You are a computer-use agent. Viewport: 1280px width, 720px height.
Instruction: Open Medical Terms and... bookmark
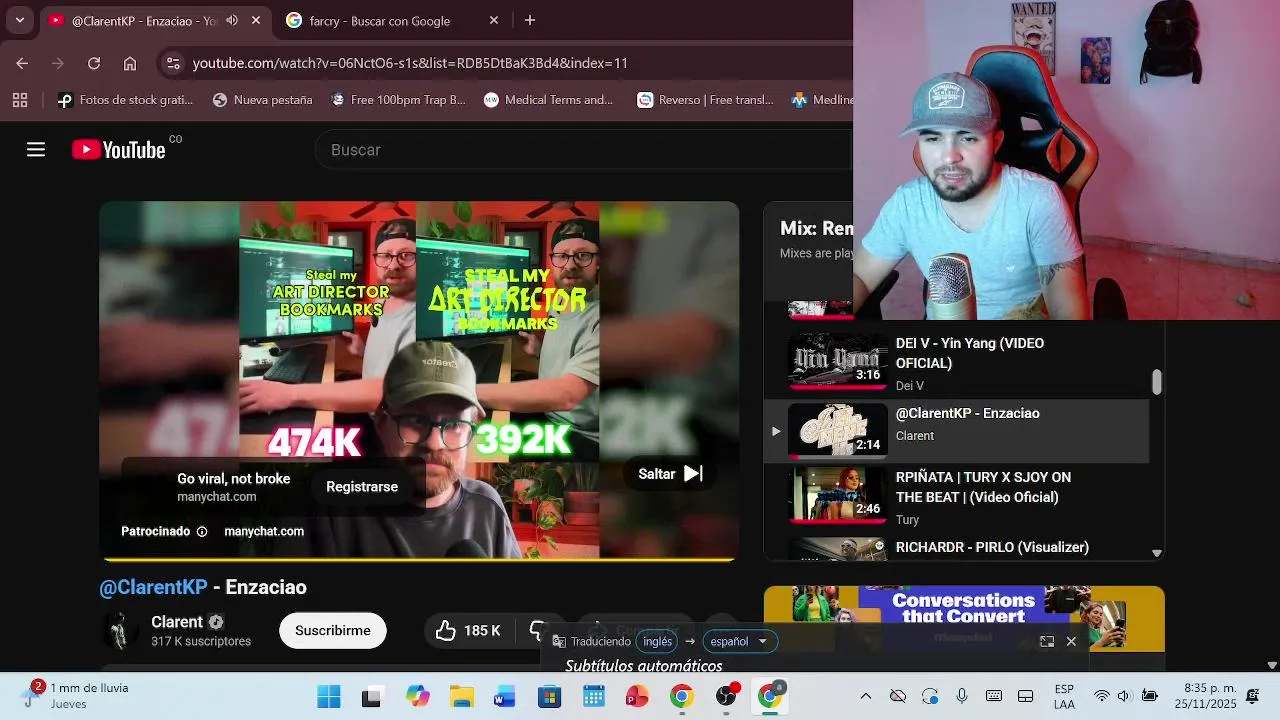[549, 100]
